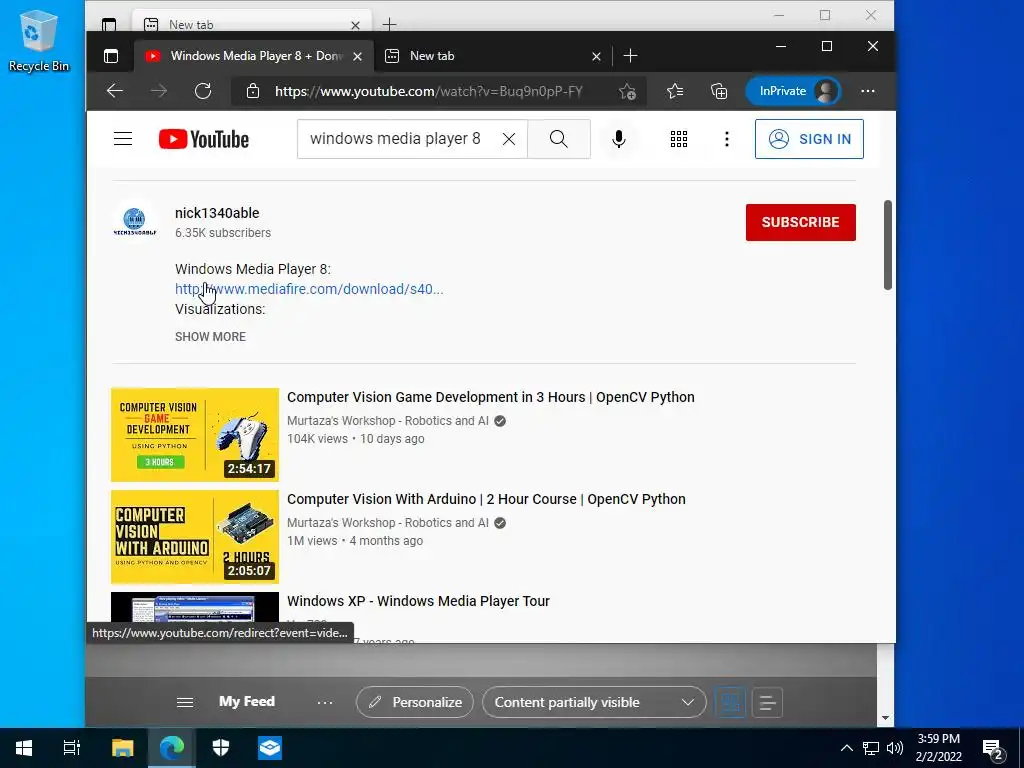Click Personalize in the background new tab
This screenshot has width=1024, height=768.
click(x=415, y=702)
